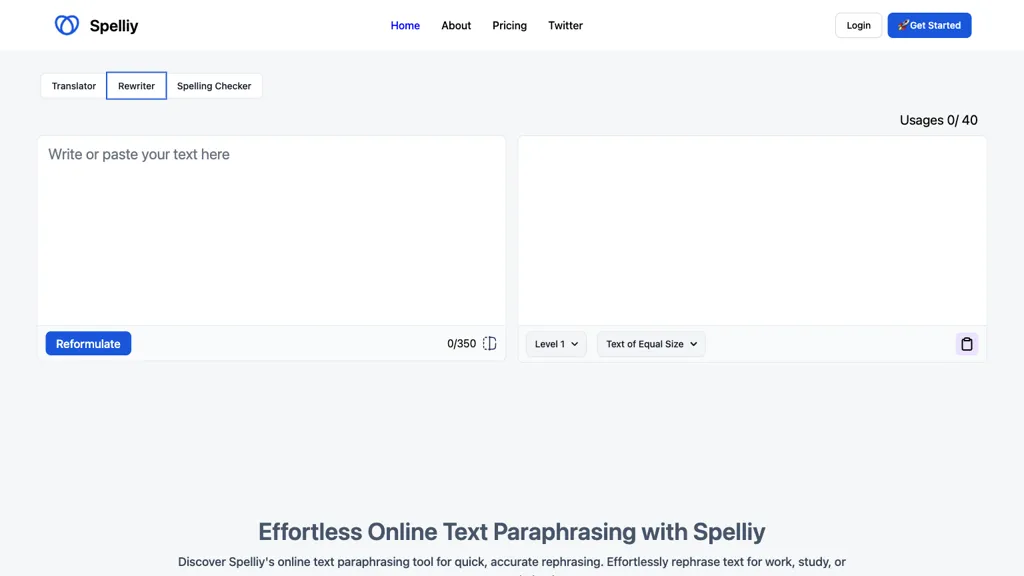Open Text of Equal Size dropdown

click(651, 344)
